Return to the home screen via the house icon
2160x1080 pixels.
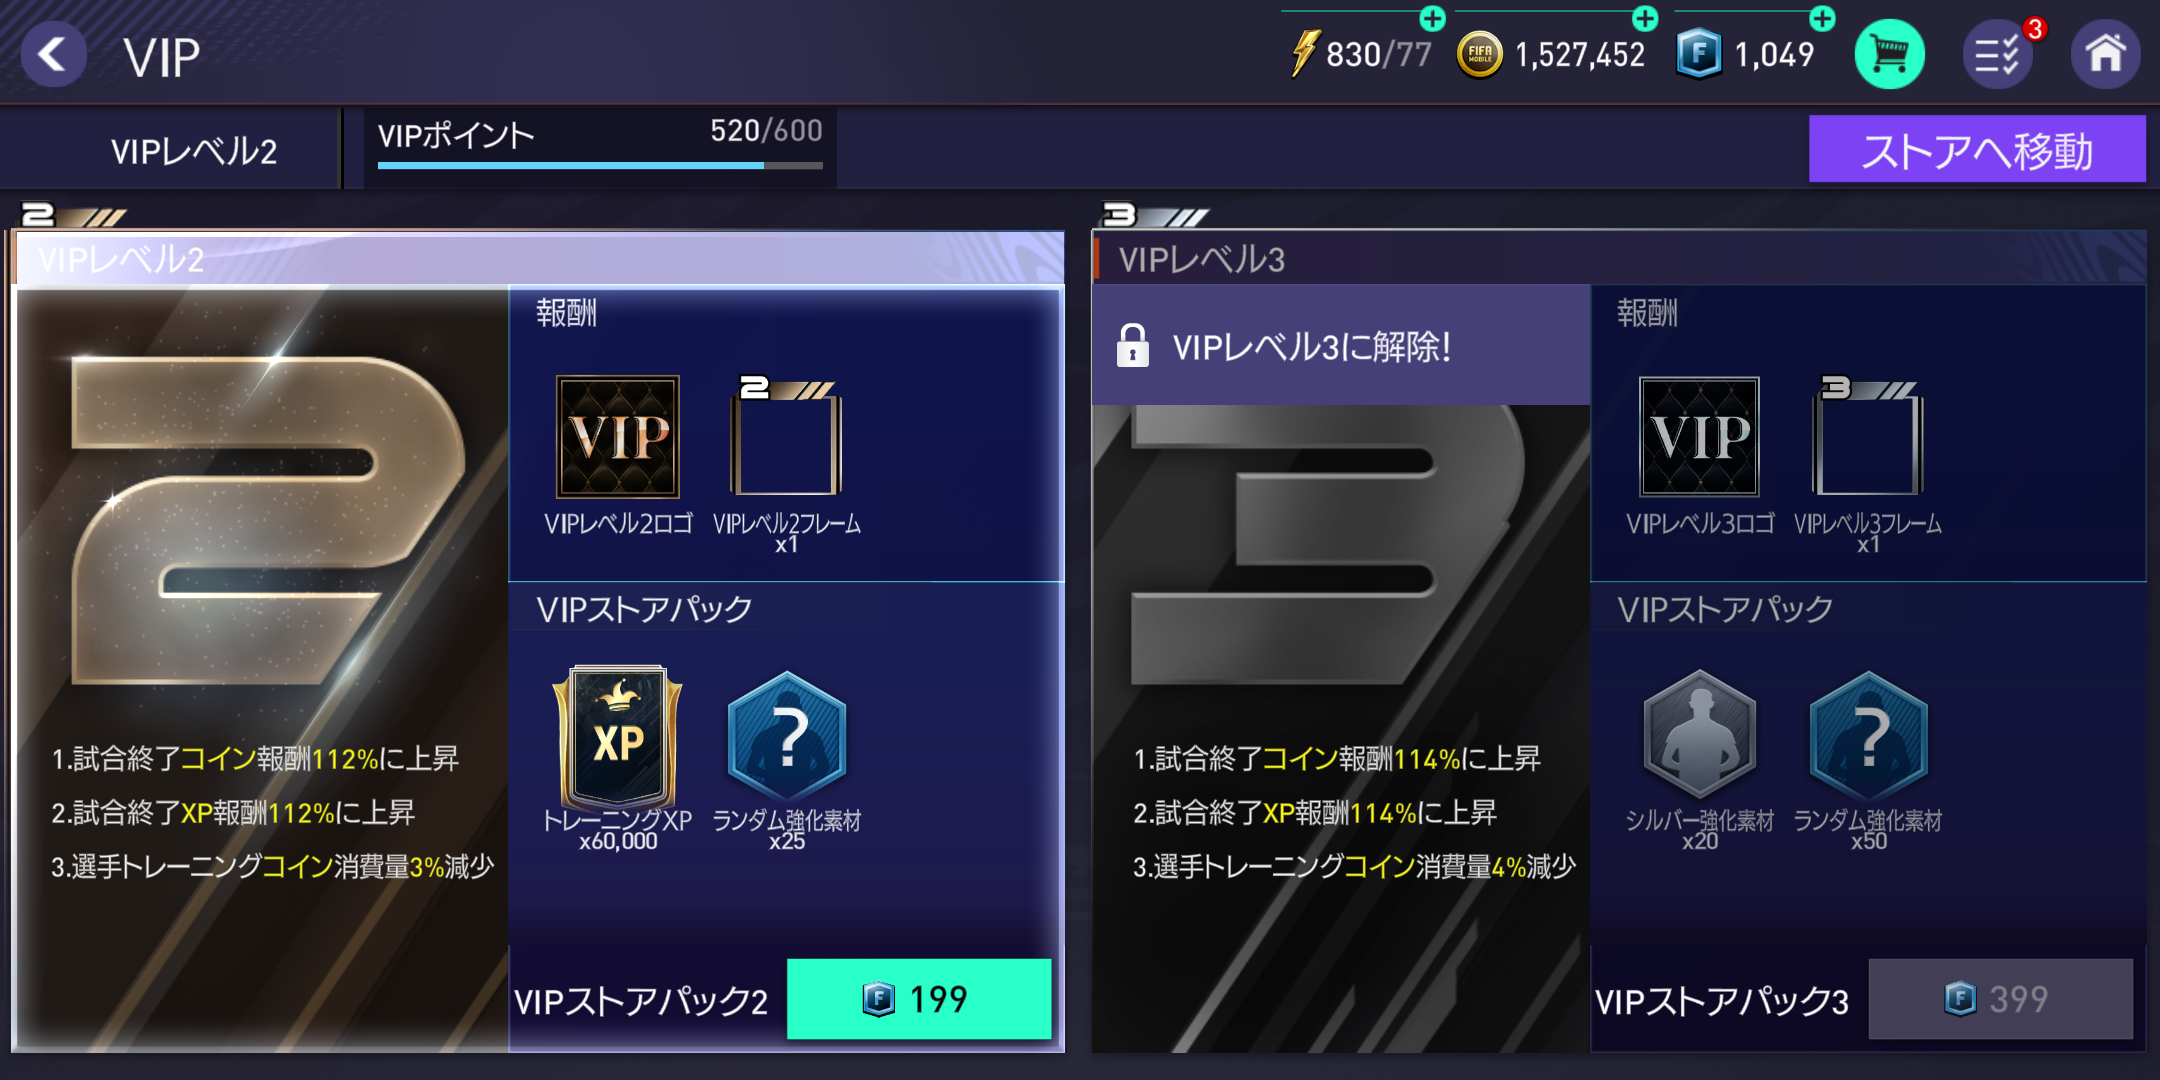pos(2105,54)
